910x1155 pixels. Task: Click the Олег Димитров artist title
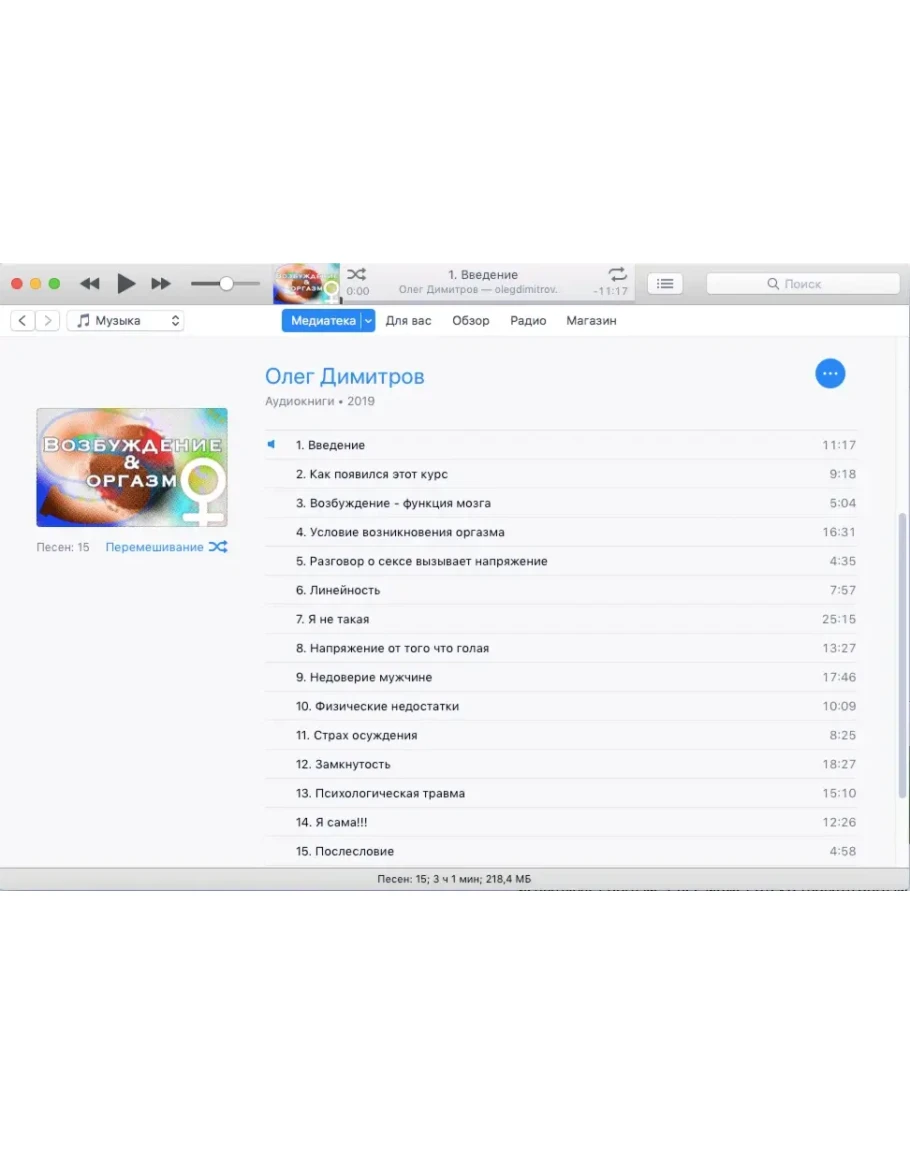pos(344,376)
